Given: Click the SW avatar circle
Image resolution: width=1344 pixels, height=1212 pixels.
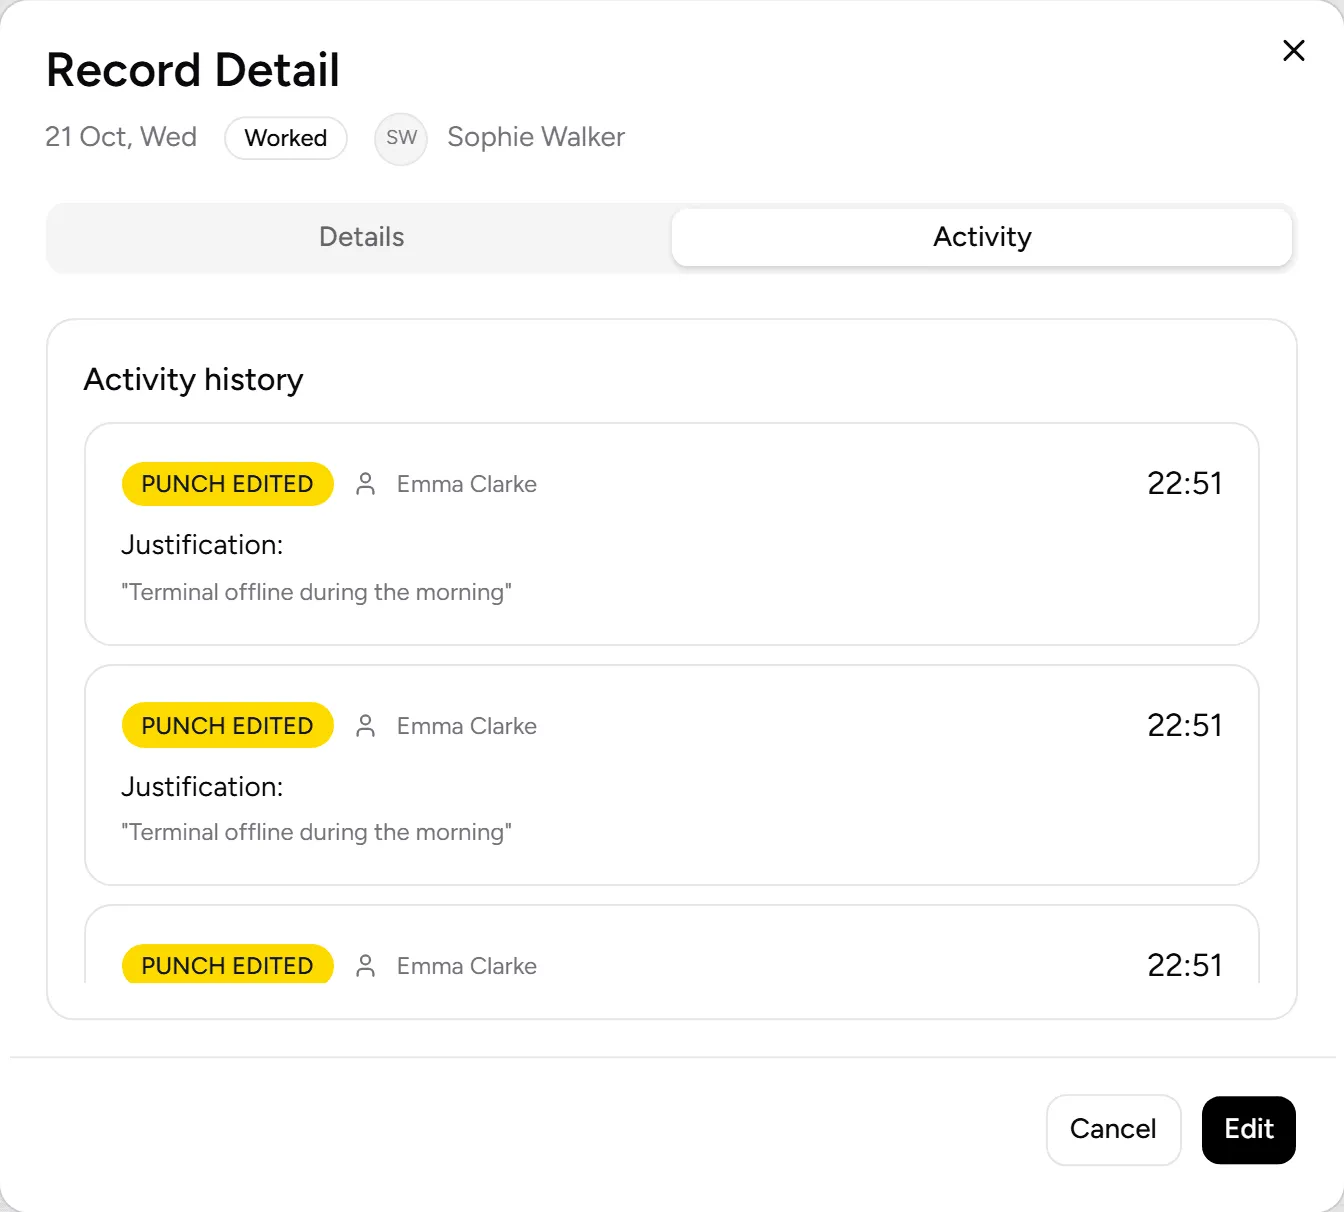Looking at the screenshot, I should coord(401,138).
